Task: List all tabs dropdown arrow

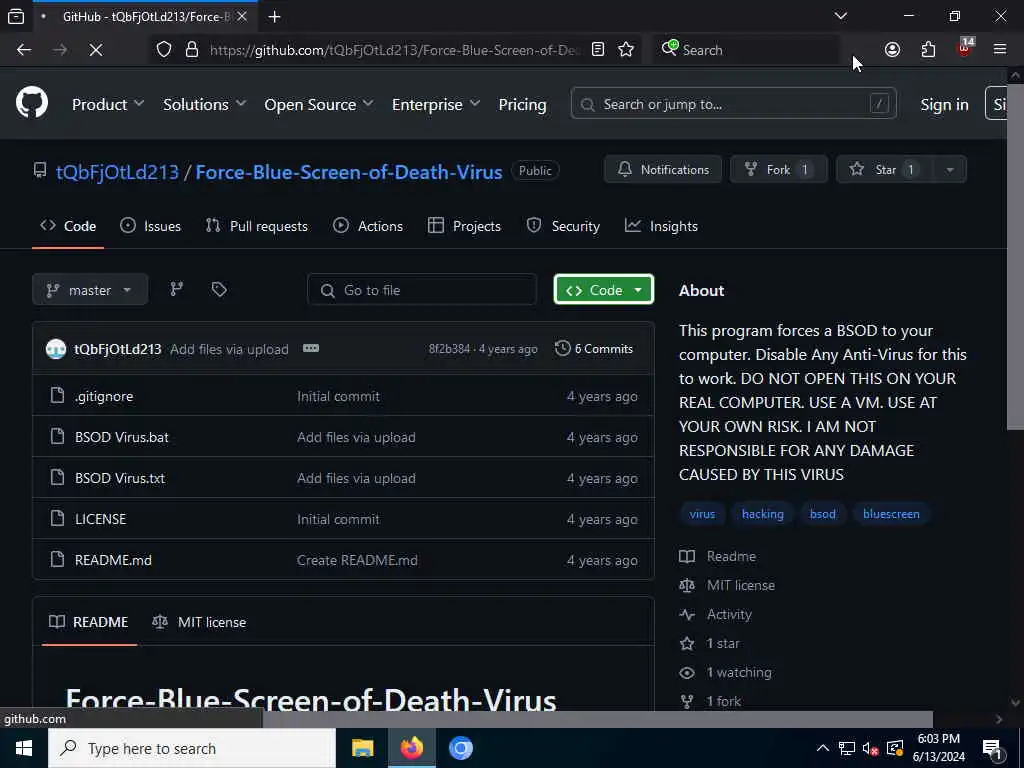Action: (840, 16)
